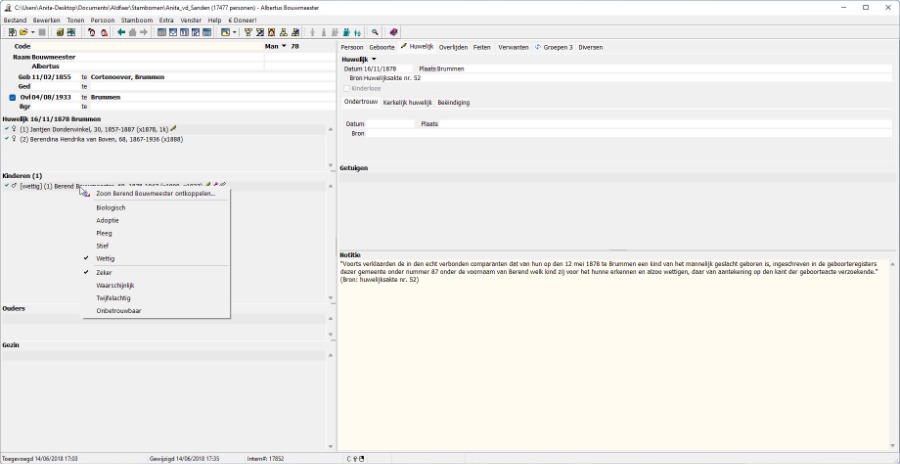Toggle the checkbox next to Ovl date
Image resolution: width=900 pixels, height=464 pixels.
tap(13, 97)
